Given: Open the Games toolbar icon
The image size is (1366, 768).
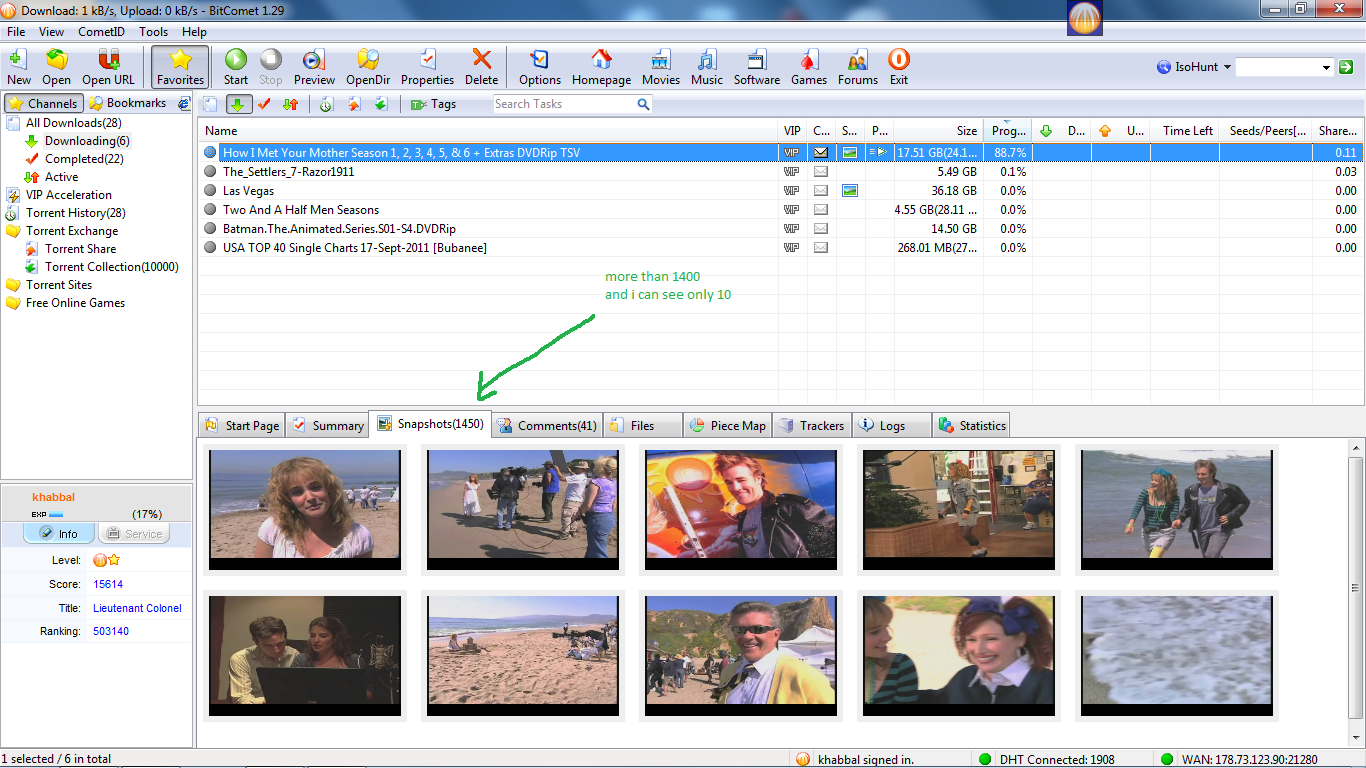Looking at the screenshot, I should (809, 67).
